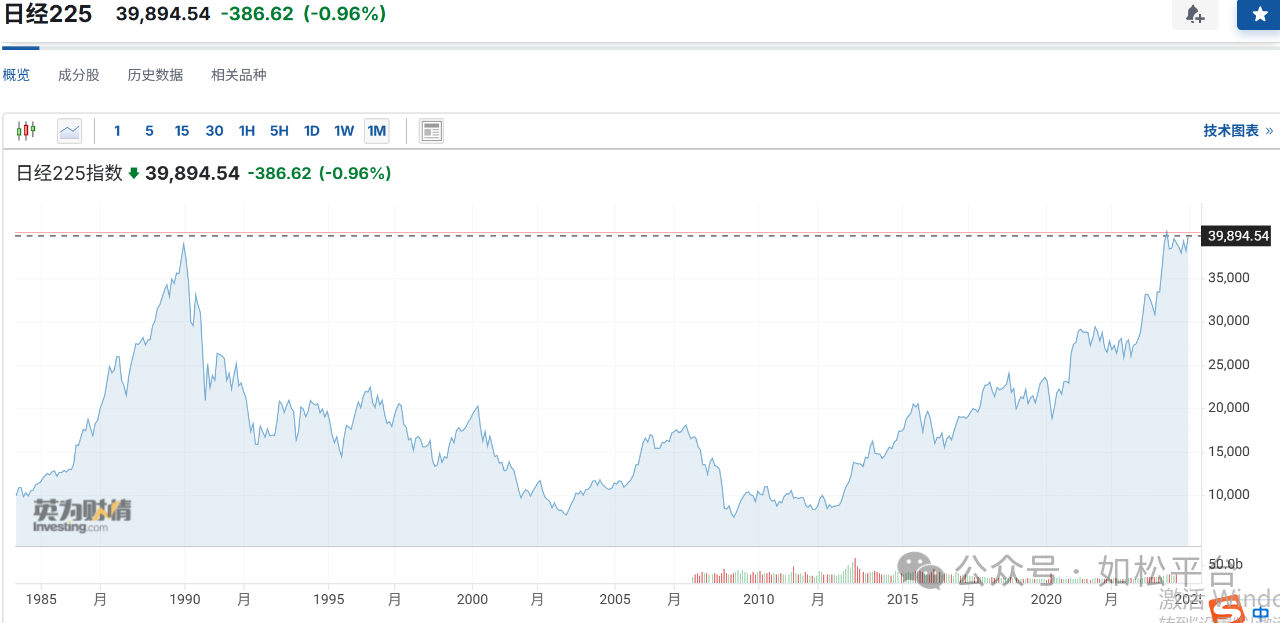Open the 历史数据 tab
This screenshot has height=623, width=1280.
click(x=155, y=75)
